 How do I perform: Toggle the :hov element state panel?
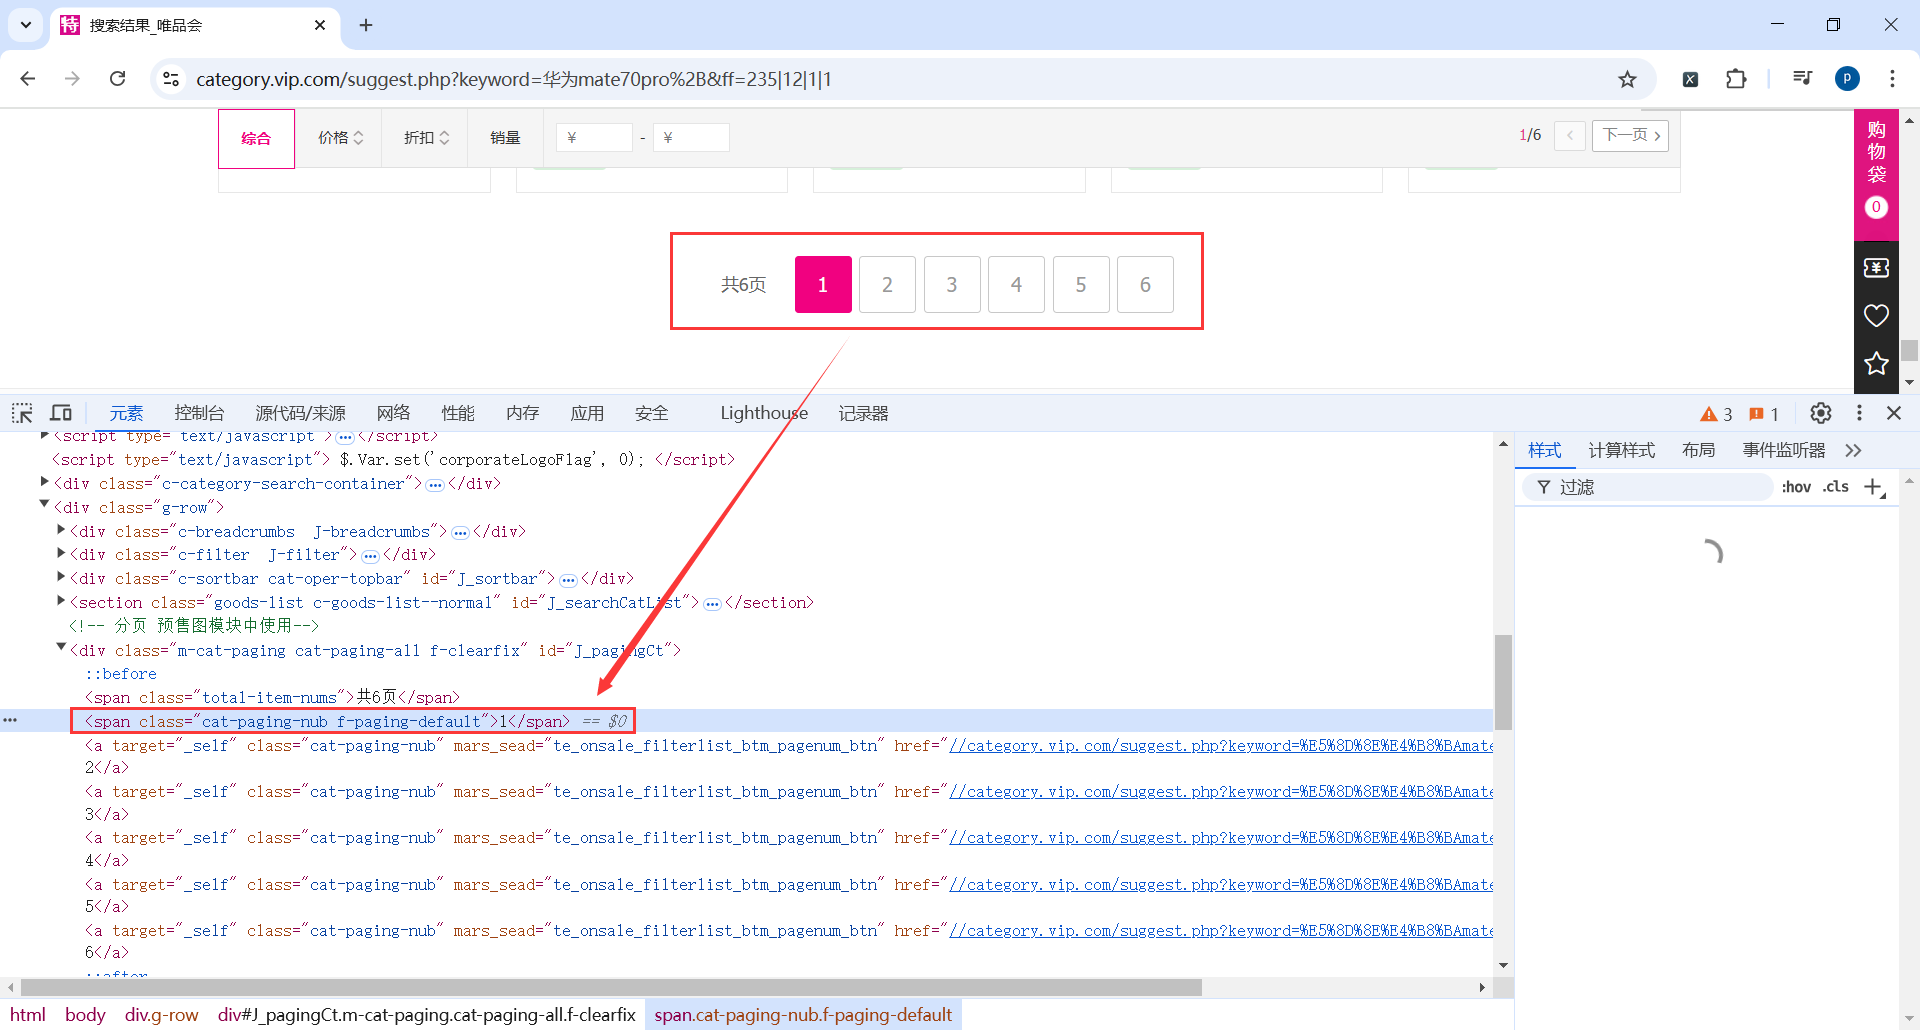tap(1796, 487)
